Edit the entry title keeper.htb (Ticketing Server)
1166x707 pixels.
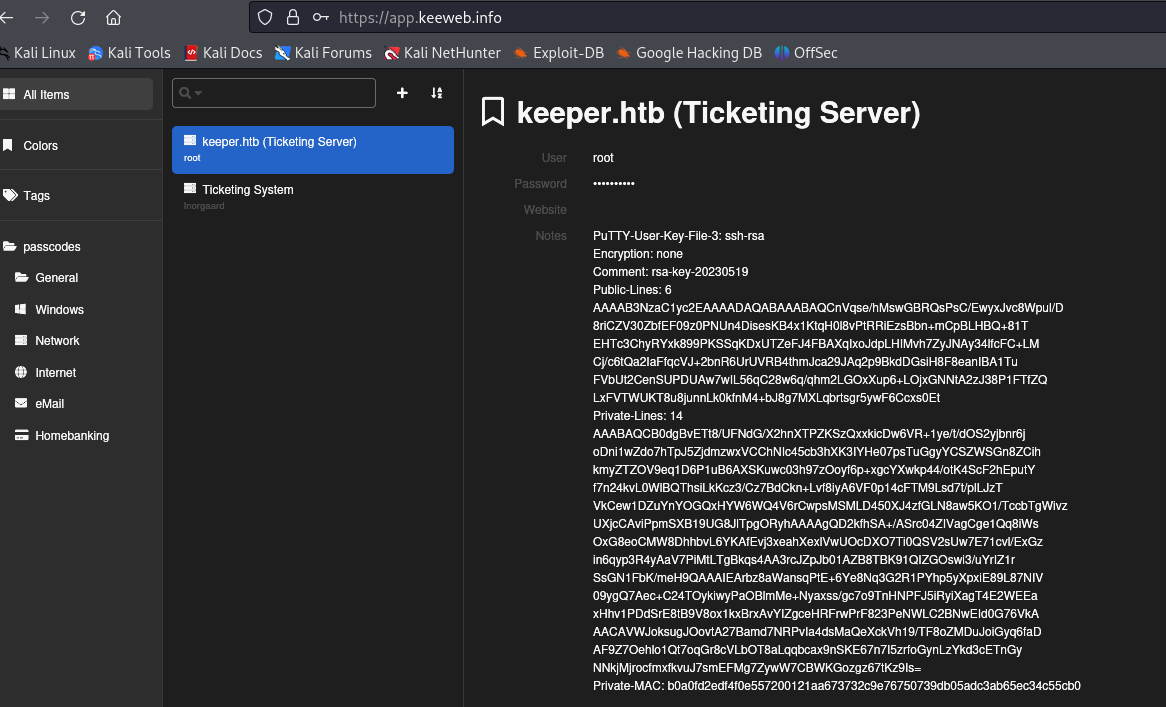(718, 112)
